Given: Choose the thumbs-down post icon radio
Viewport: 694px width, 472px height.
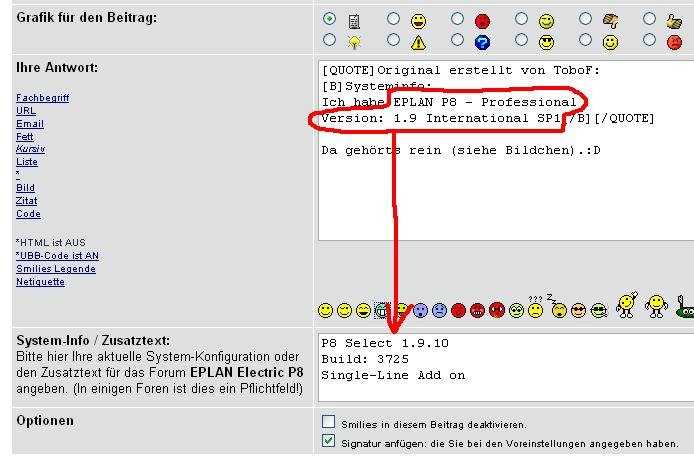Looking at the screenshot, I should (x=586, y=19).
